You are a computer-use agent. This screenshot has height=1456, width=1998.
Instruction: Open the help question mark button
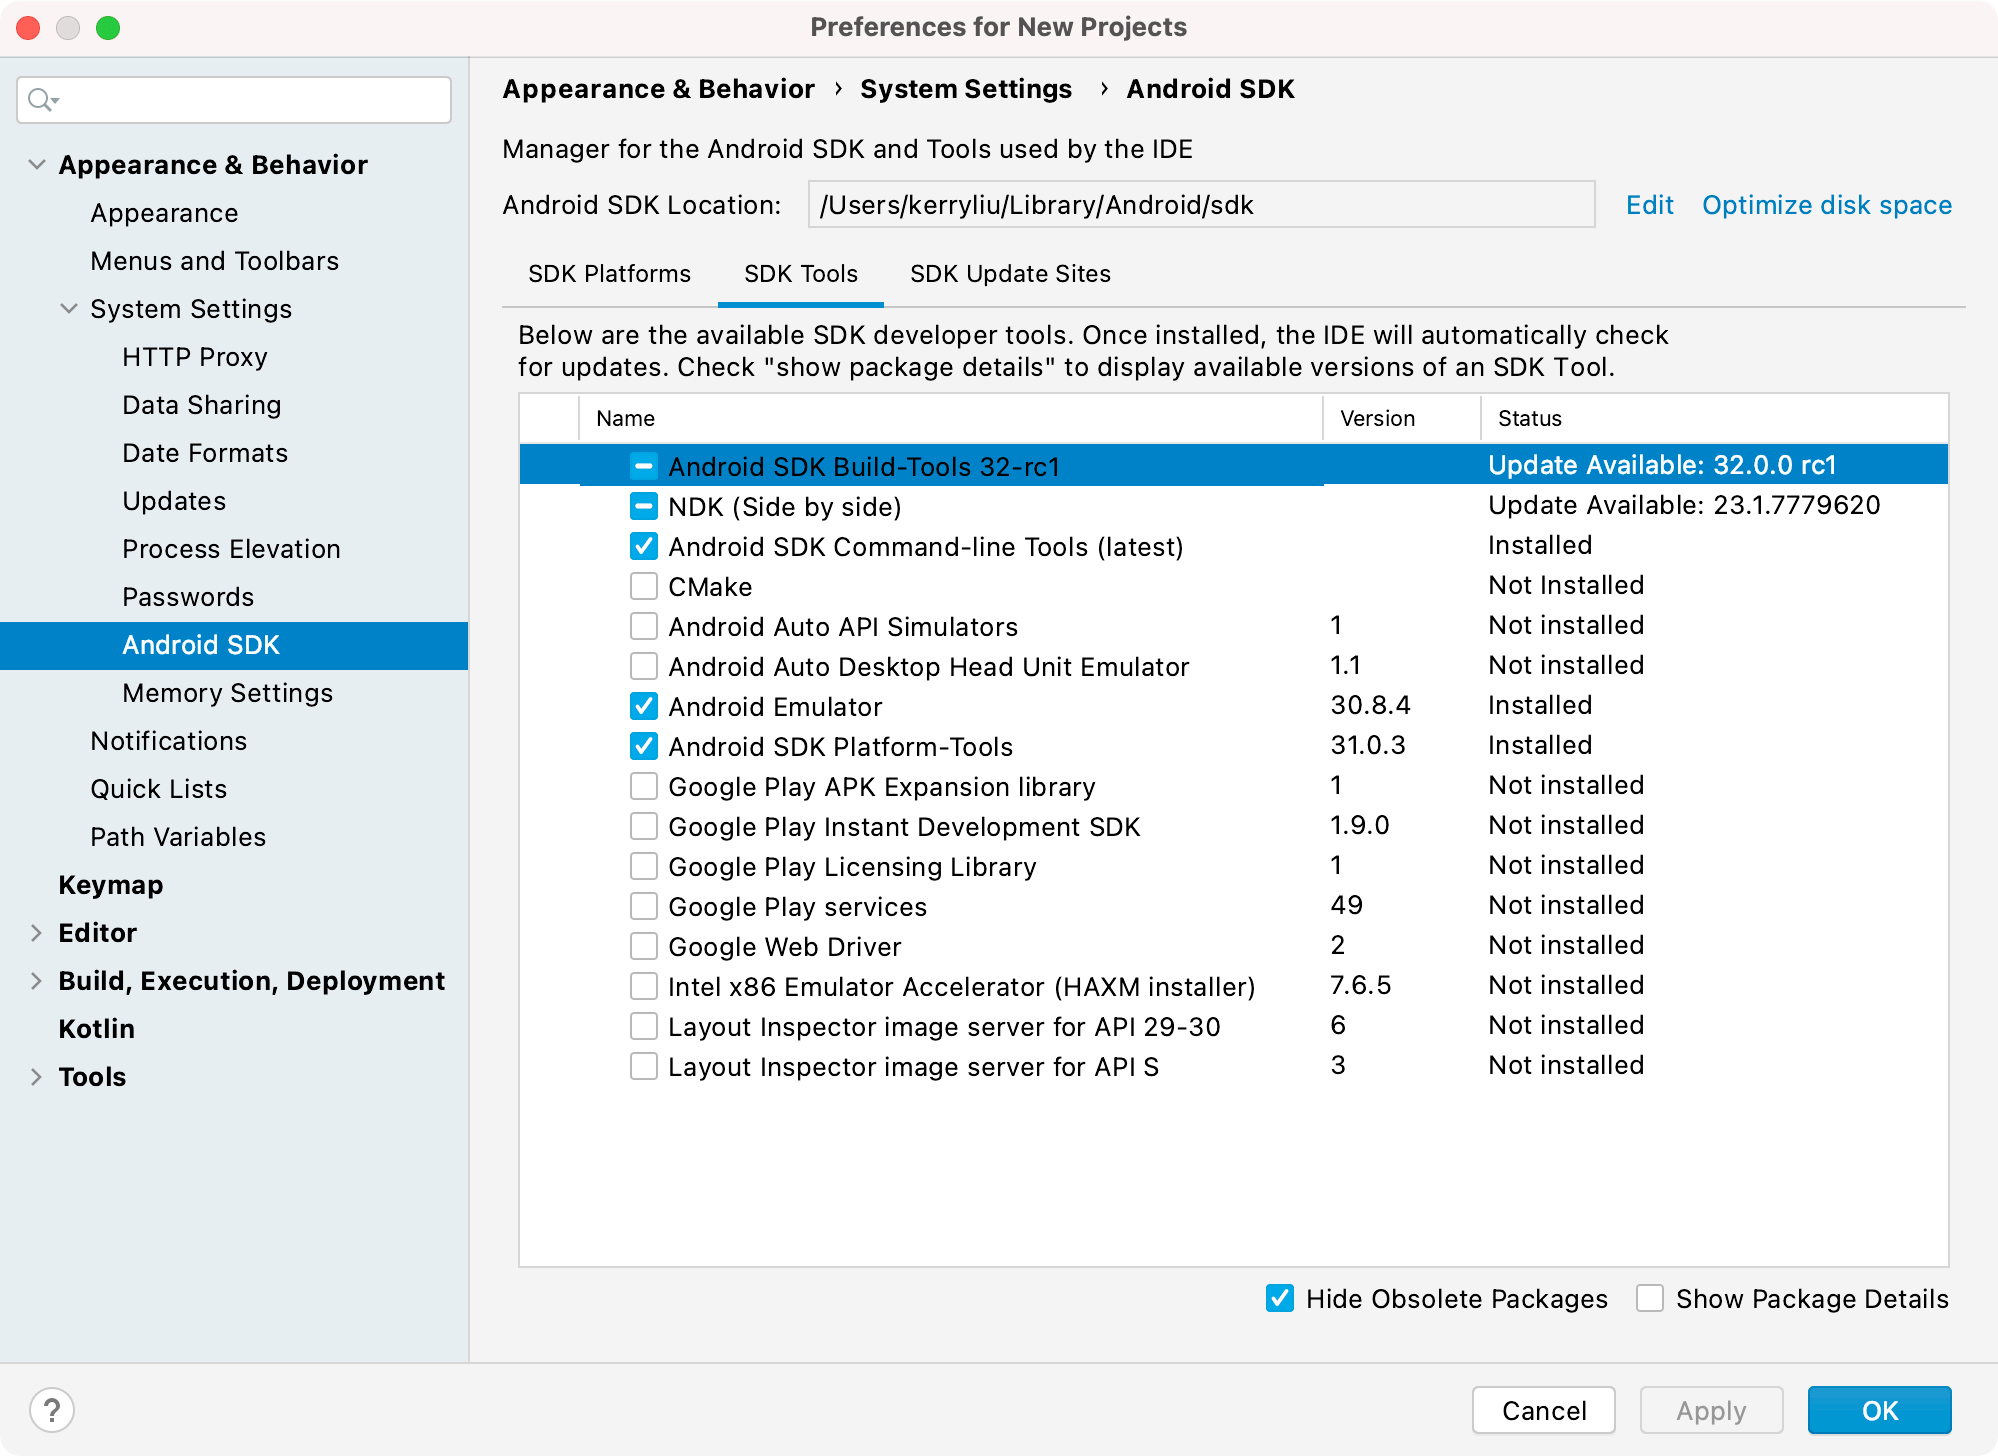click(52, 1410)
